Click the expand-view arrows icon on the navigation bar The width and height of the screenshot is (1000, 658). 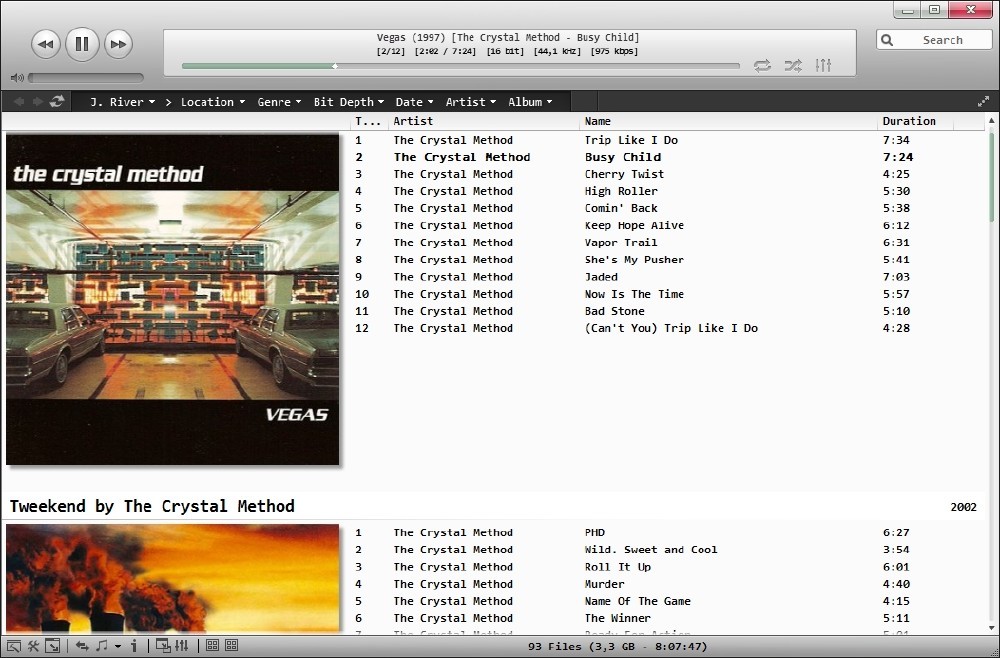(983, 101)
